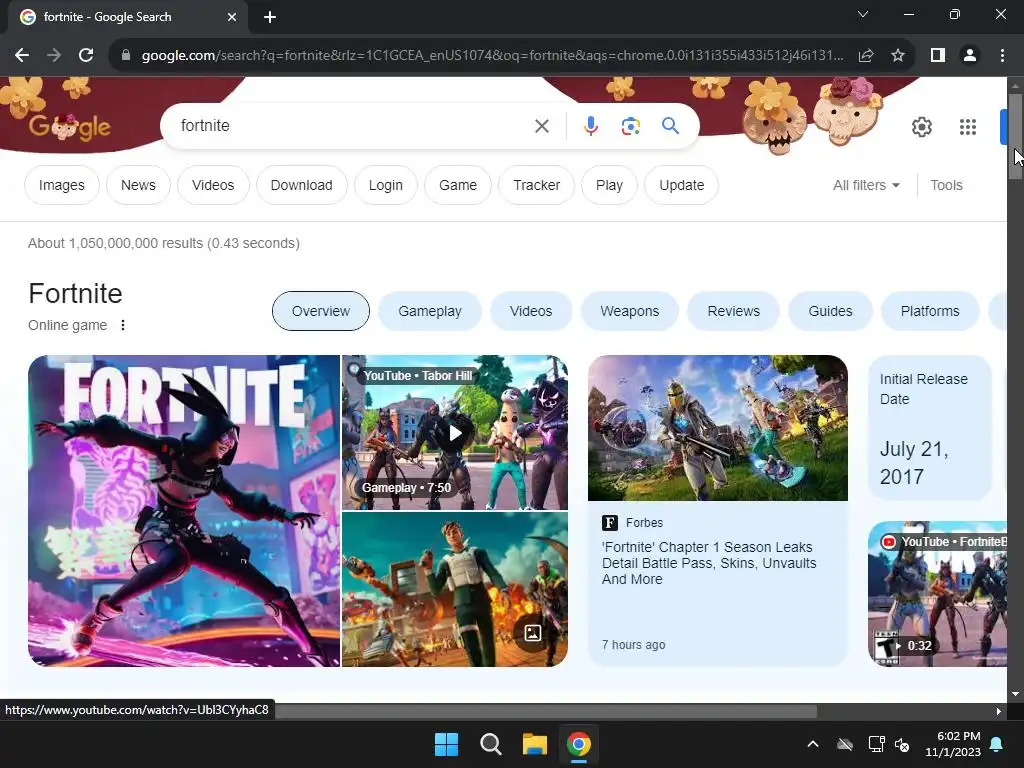Viewport: 1024px width, 768px height.
Task: Filter results by Videos chip near top
Action: pos(213,185)
